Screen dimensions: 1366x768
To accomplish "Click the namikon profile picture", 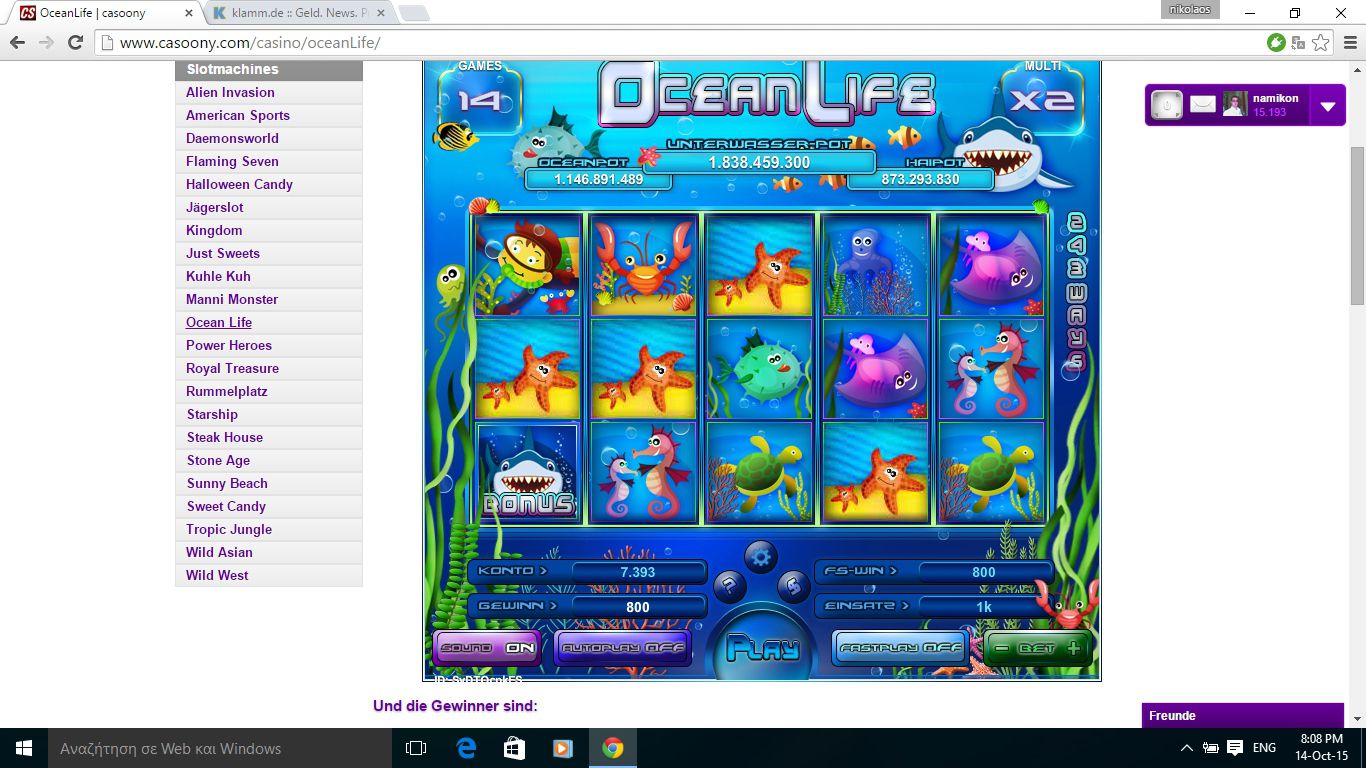I will pyautogui.click(x=1235, y=104).
